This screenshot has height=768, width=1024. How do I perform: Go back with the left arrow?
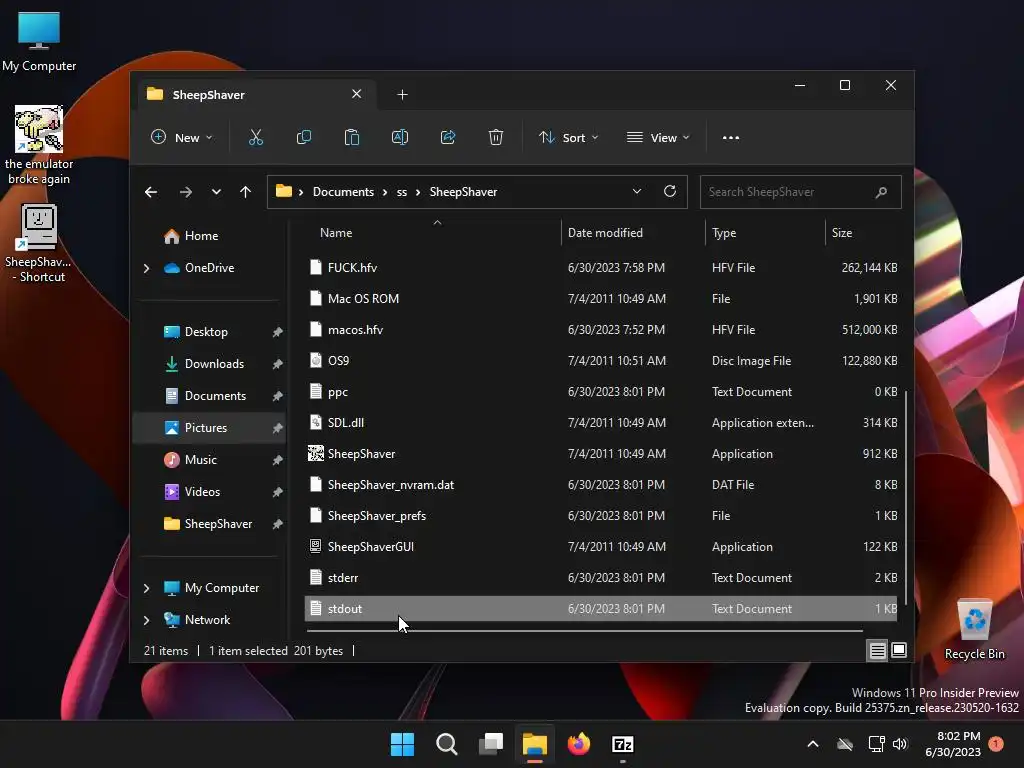point(151,192)
